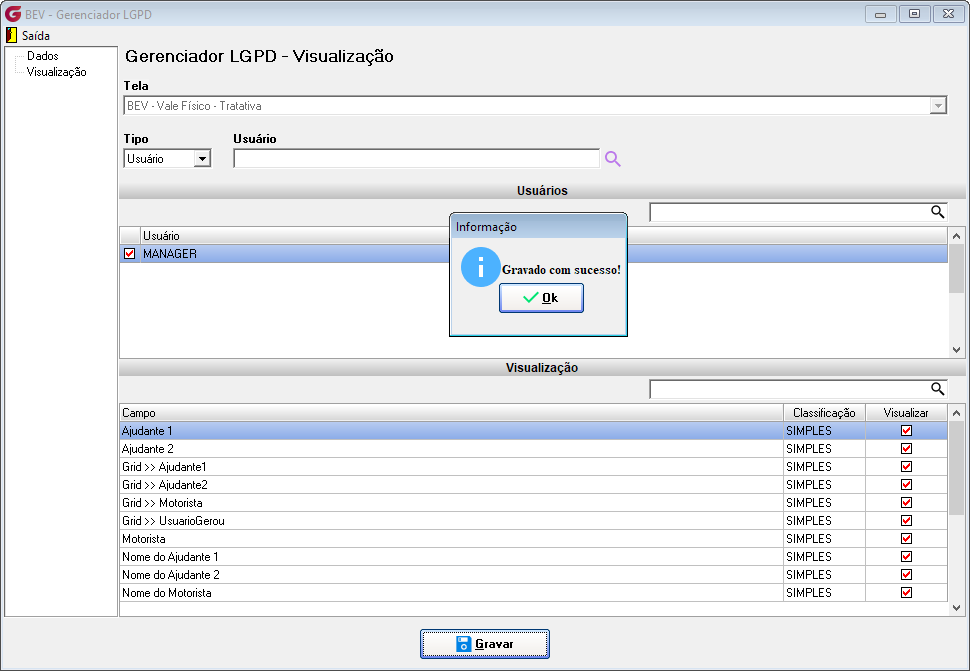The height and width of the screenshot is (671, 970).
Task: Toggle Visualizar for Grid >> Ajudante2
Action: (x=906, y=484)
